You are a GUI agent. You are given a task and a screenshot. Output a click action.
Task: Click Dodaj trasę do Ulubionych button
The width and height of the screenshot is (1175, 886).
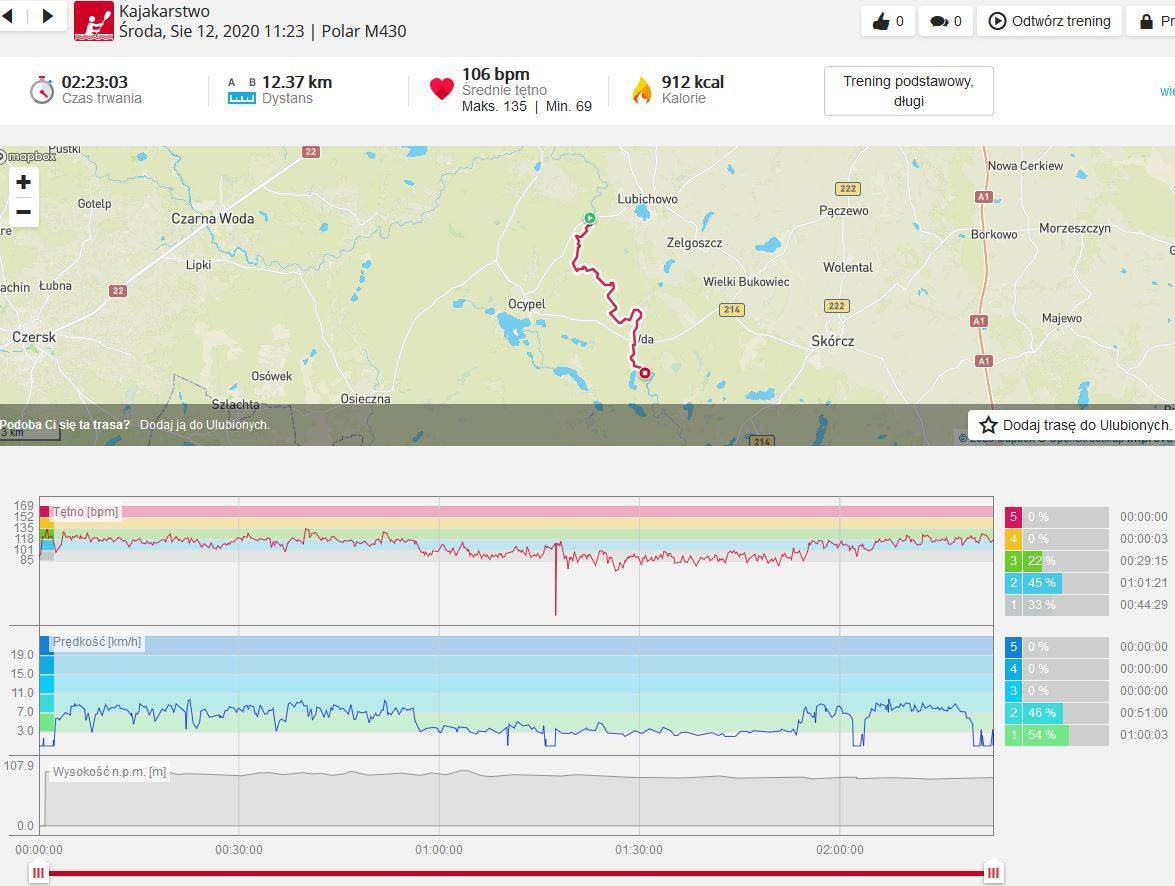click(x=1073, y=425)
